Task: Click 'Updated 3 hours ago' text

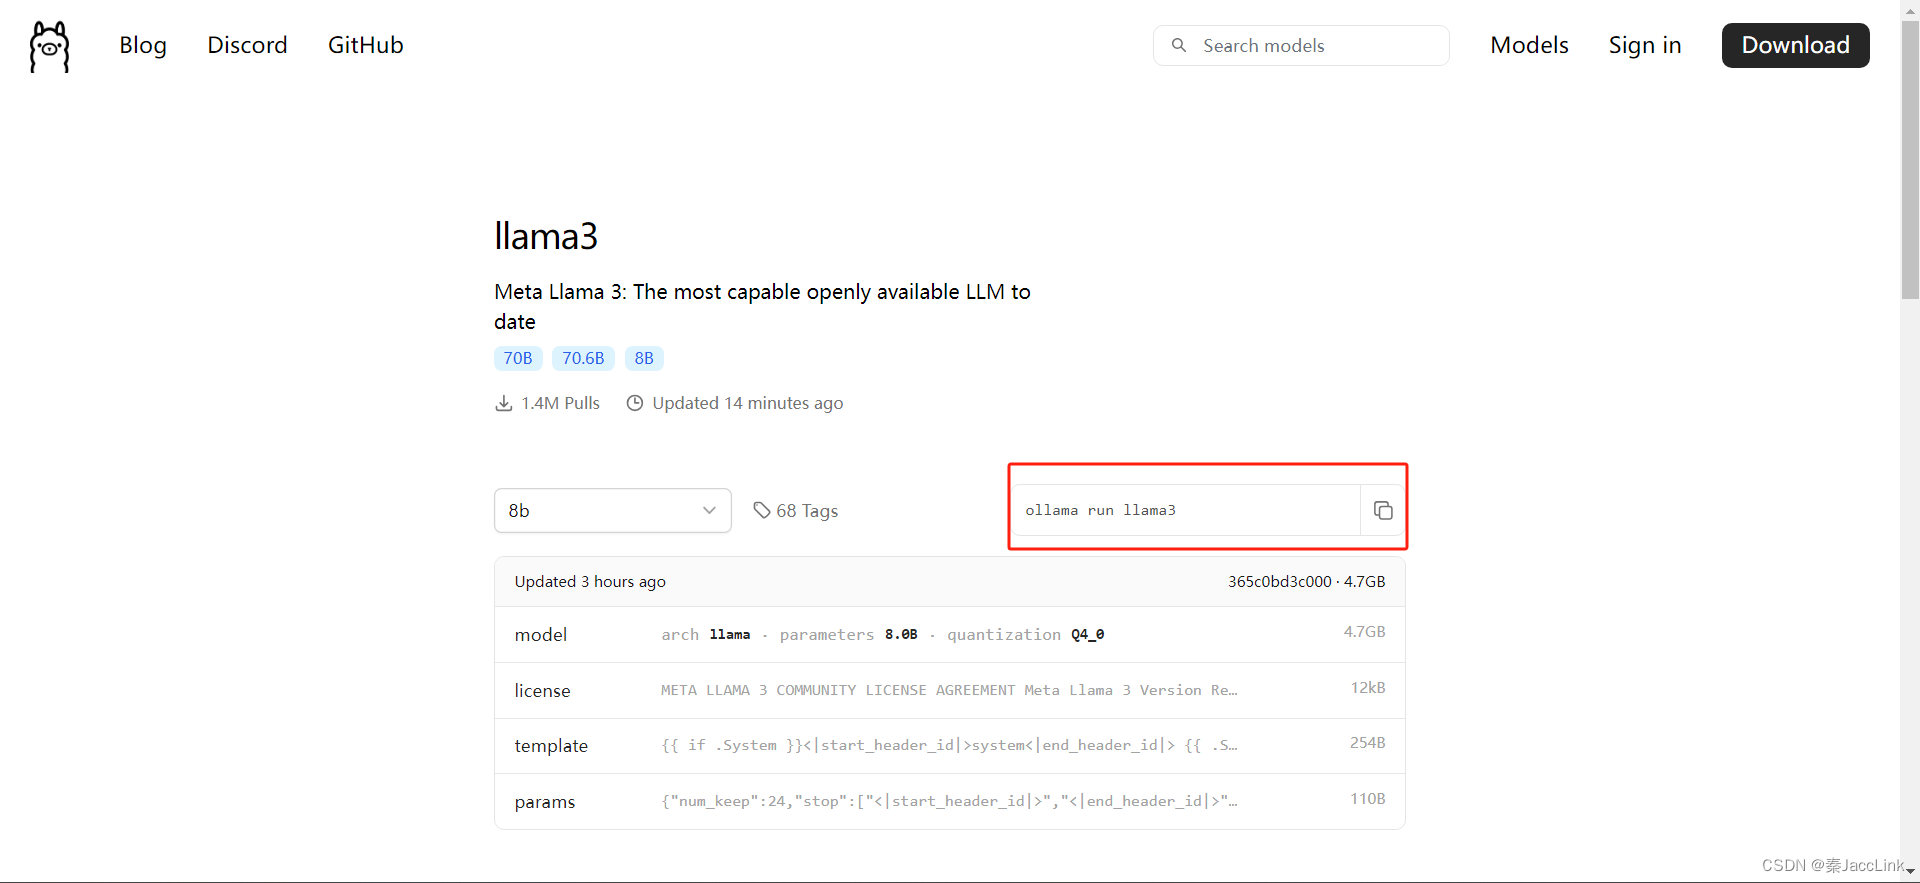Action: pyautogui.click(x=590, y=581)
